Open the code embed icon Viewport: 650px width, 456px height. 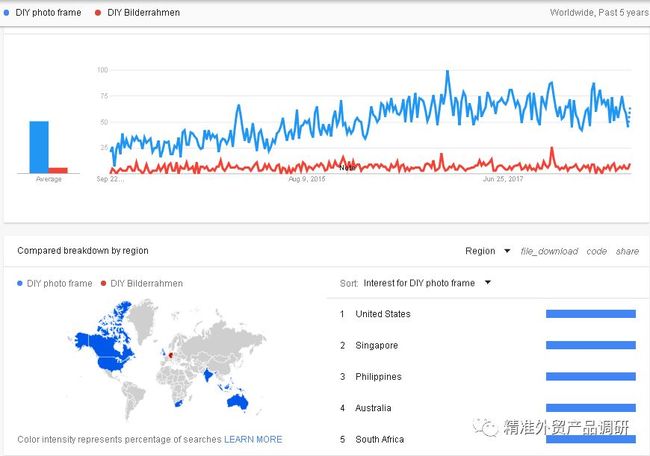[597, 251]
